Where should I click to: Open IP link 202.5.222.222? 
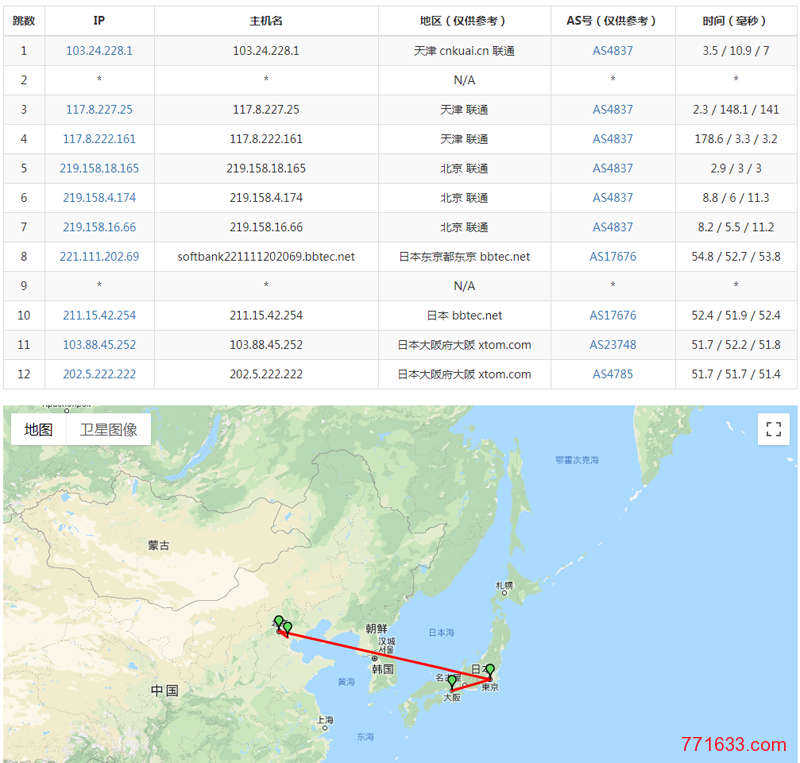pyautogui.click(x=99, y=374)
